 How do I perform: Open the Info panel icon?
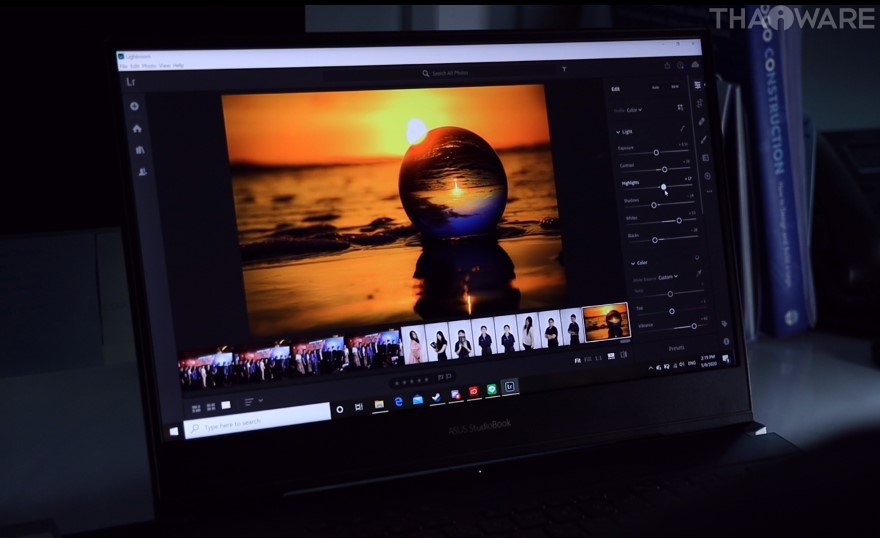click(726, 341)
